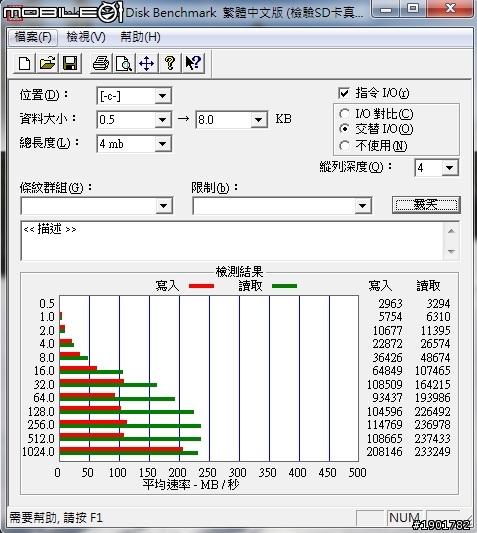Image resolution: width=477 pixels, height=533 pixels.
Task: Click the green 讀取 legend swatch
Action: point(285,286)
